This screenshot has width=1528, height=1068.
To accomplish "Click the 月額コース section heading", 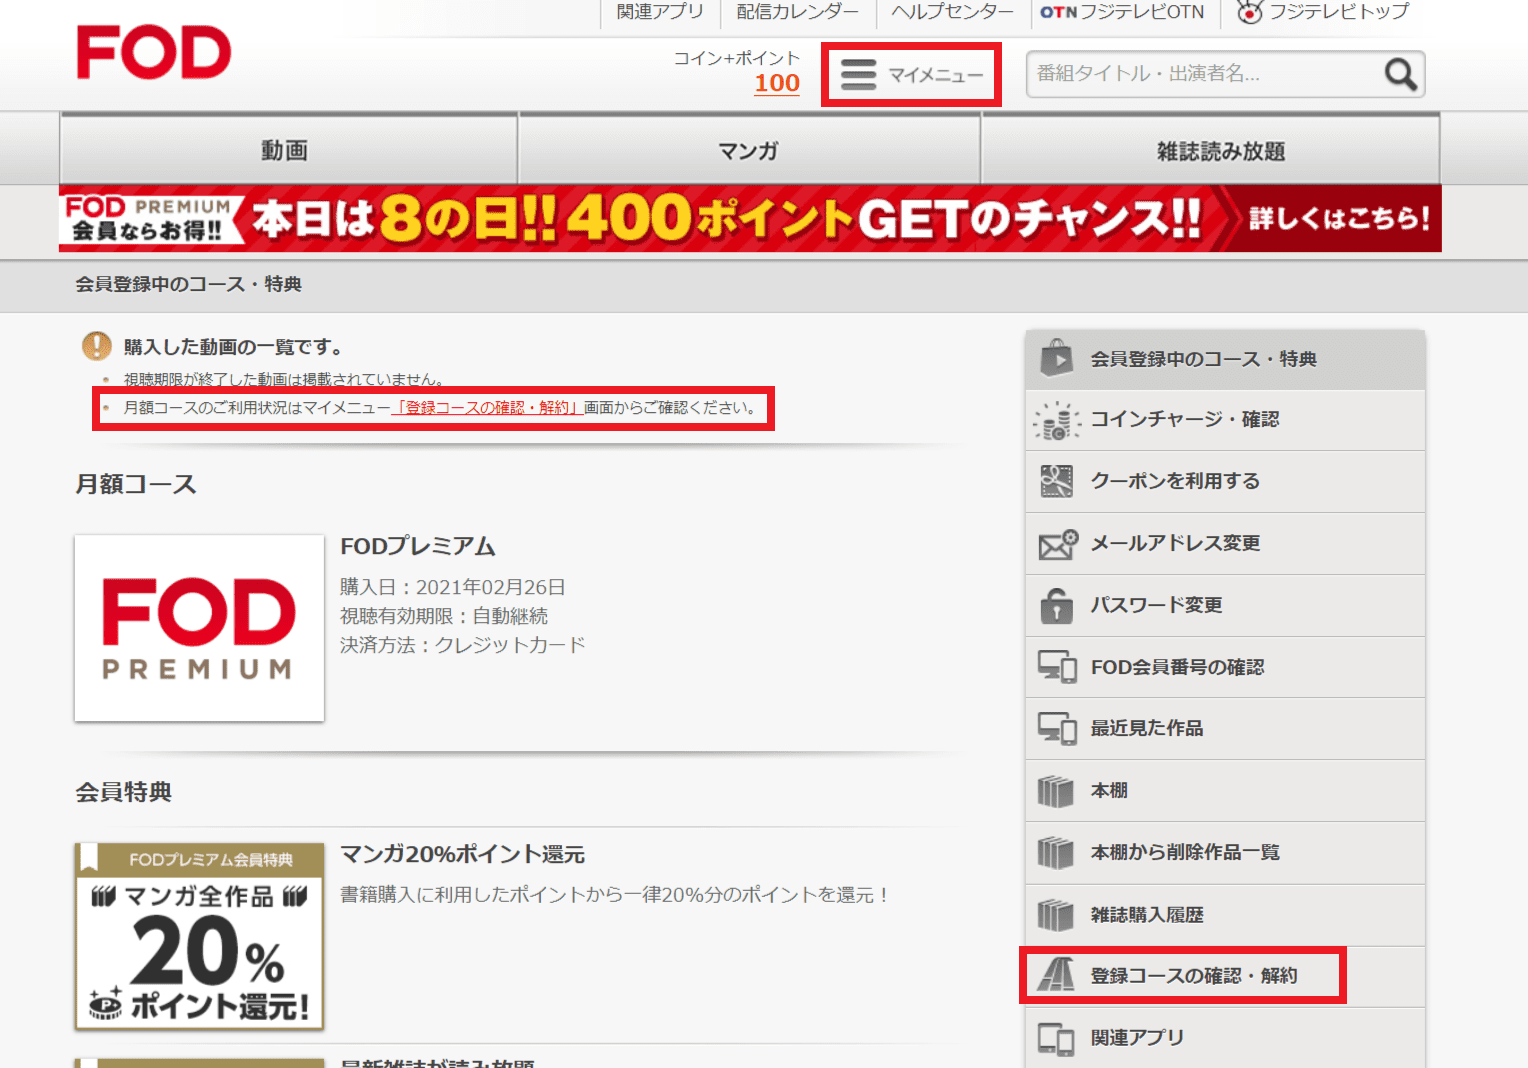I will click(136, 484).
